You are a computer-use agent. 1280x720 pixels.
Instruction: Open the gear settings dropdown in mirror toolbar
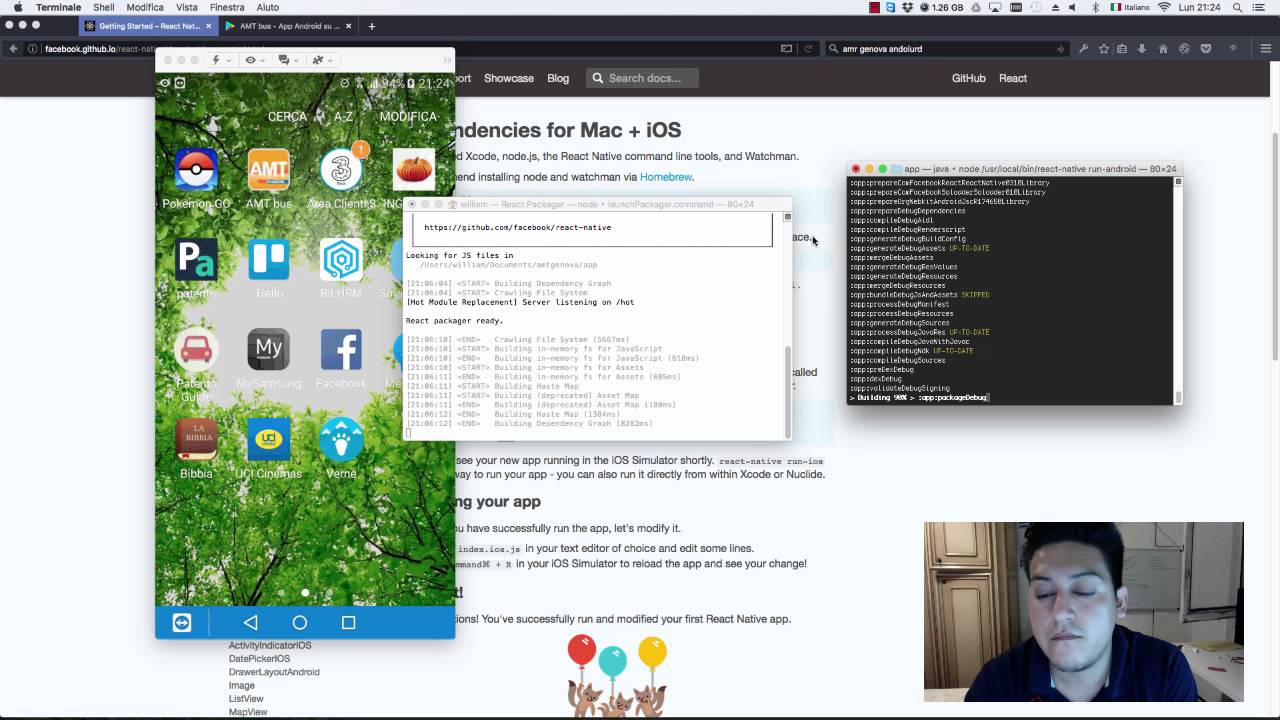[x=321, y=60]
